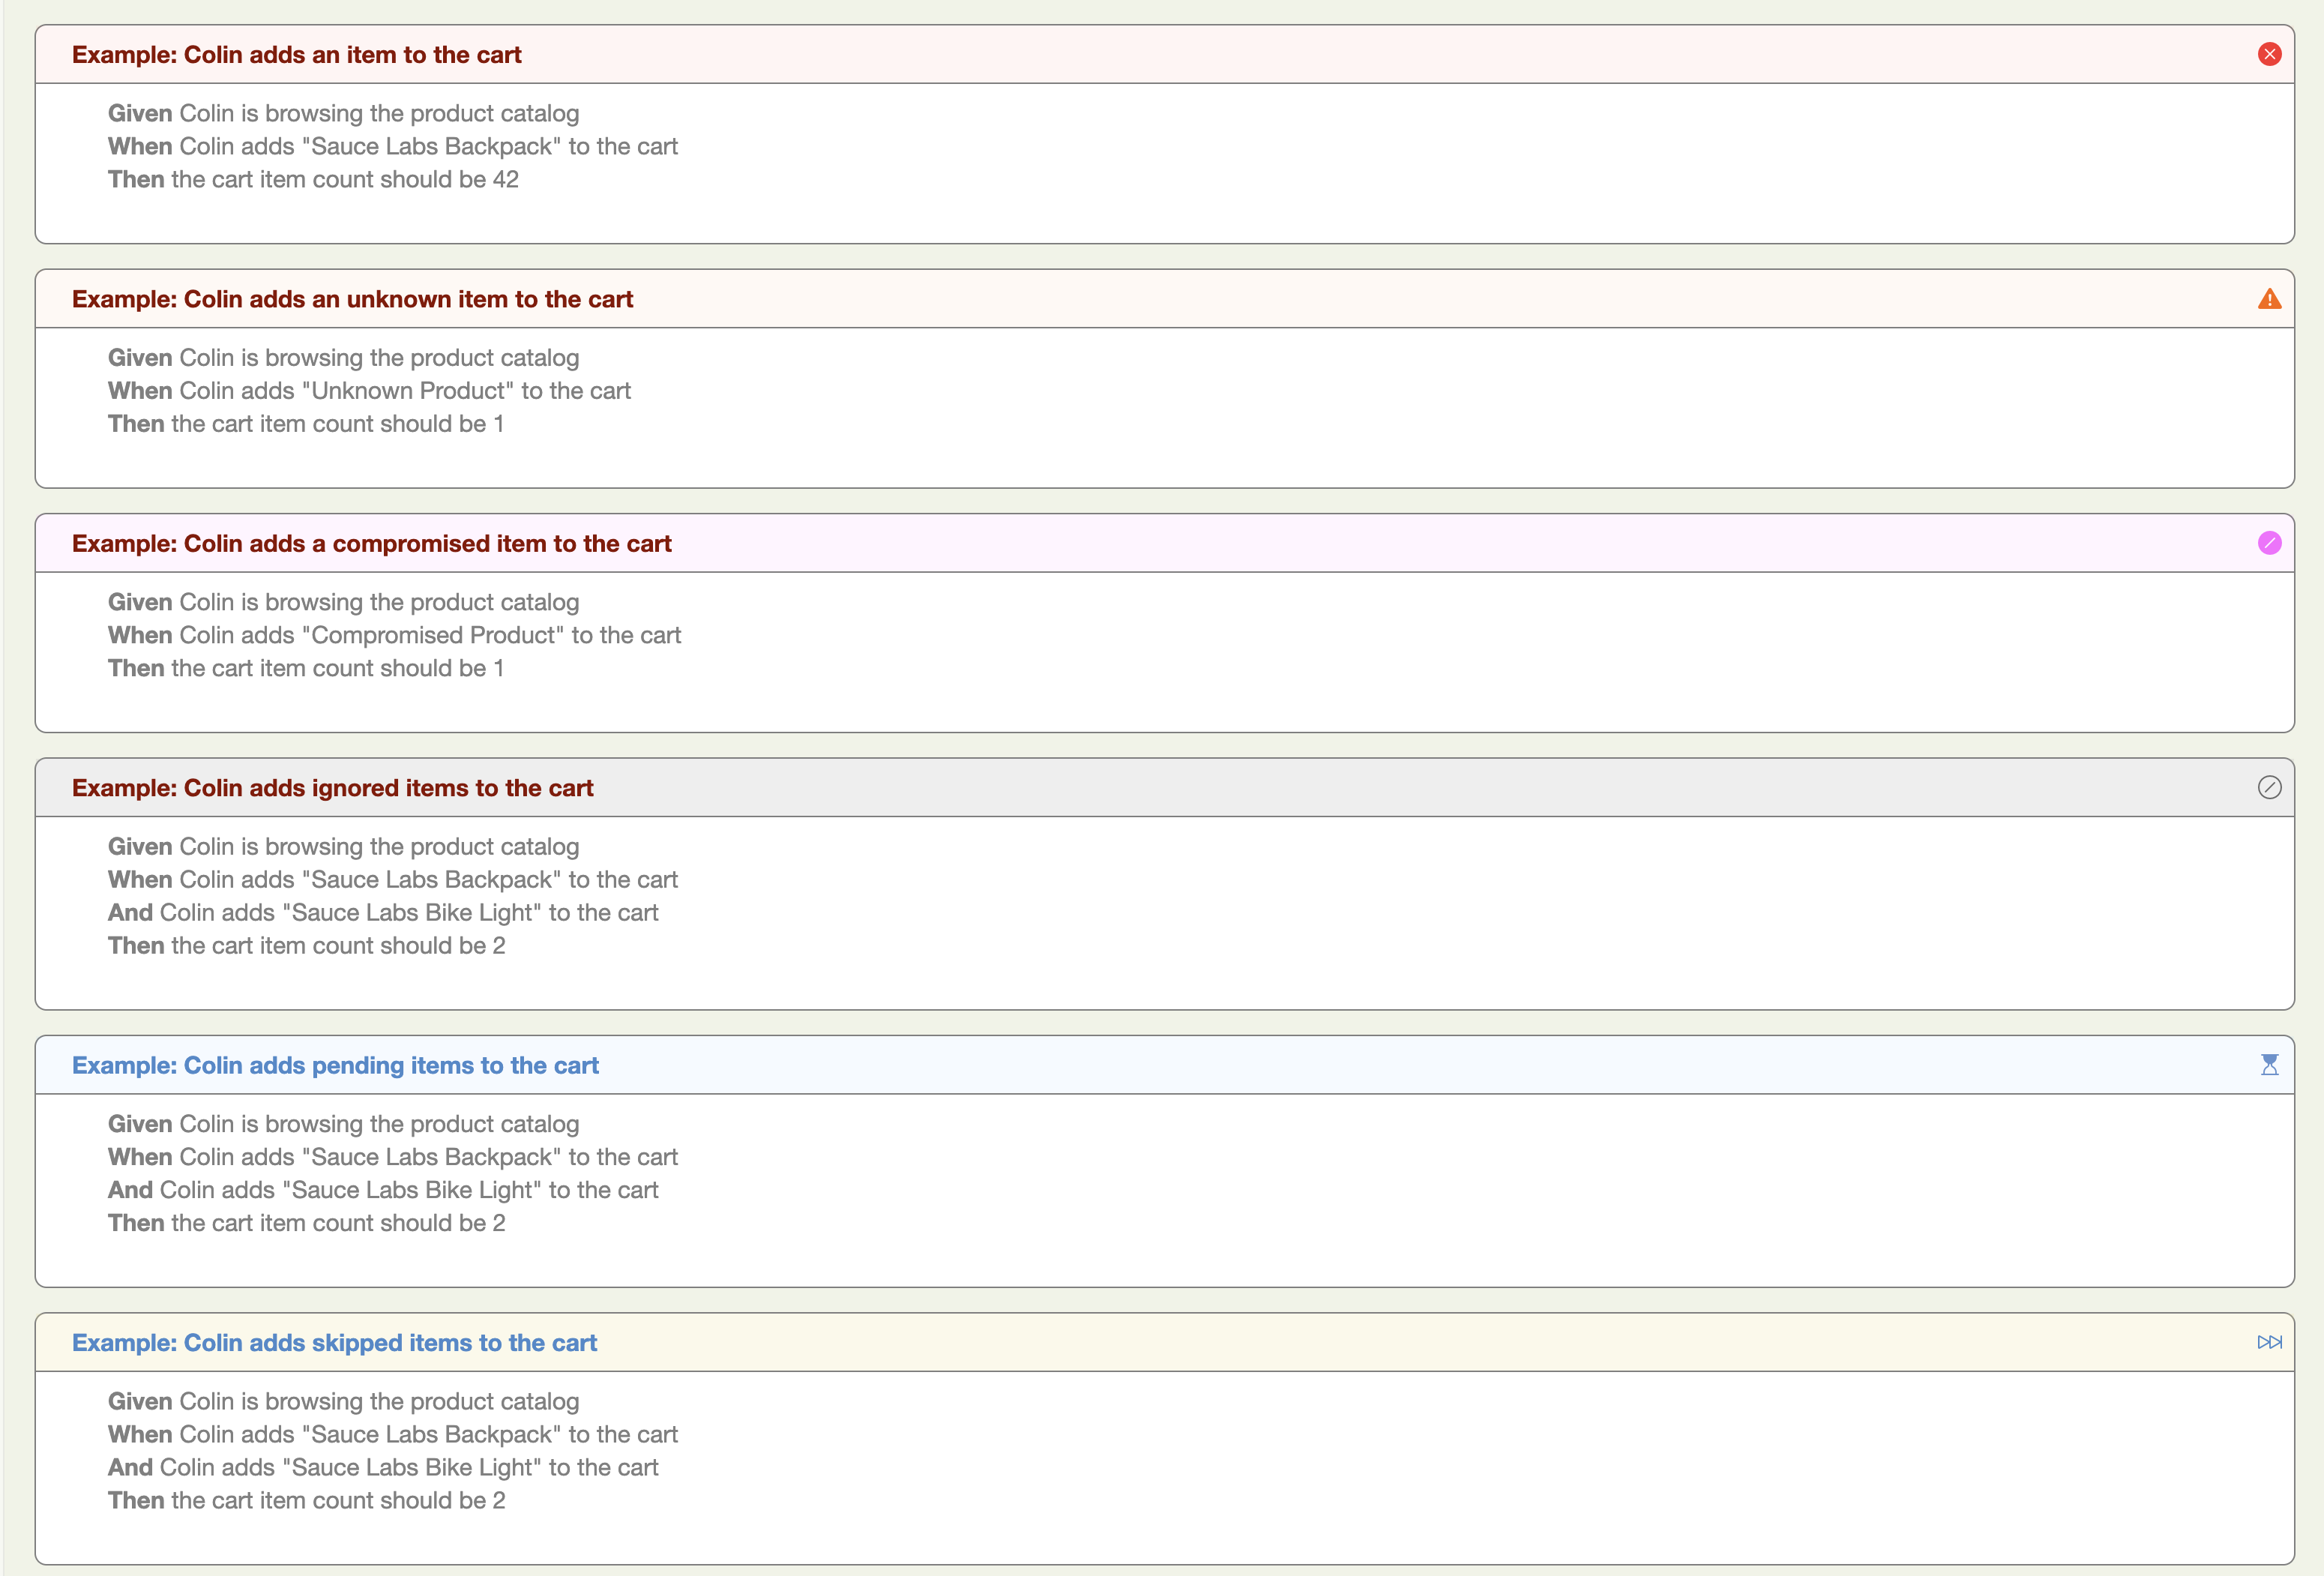
Task: Open 'Colin adds an unknown item' example title
Action: [x=352, y=299]
